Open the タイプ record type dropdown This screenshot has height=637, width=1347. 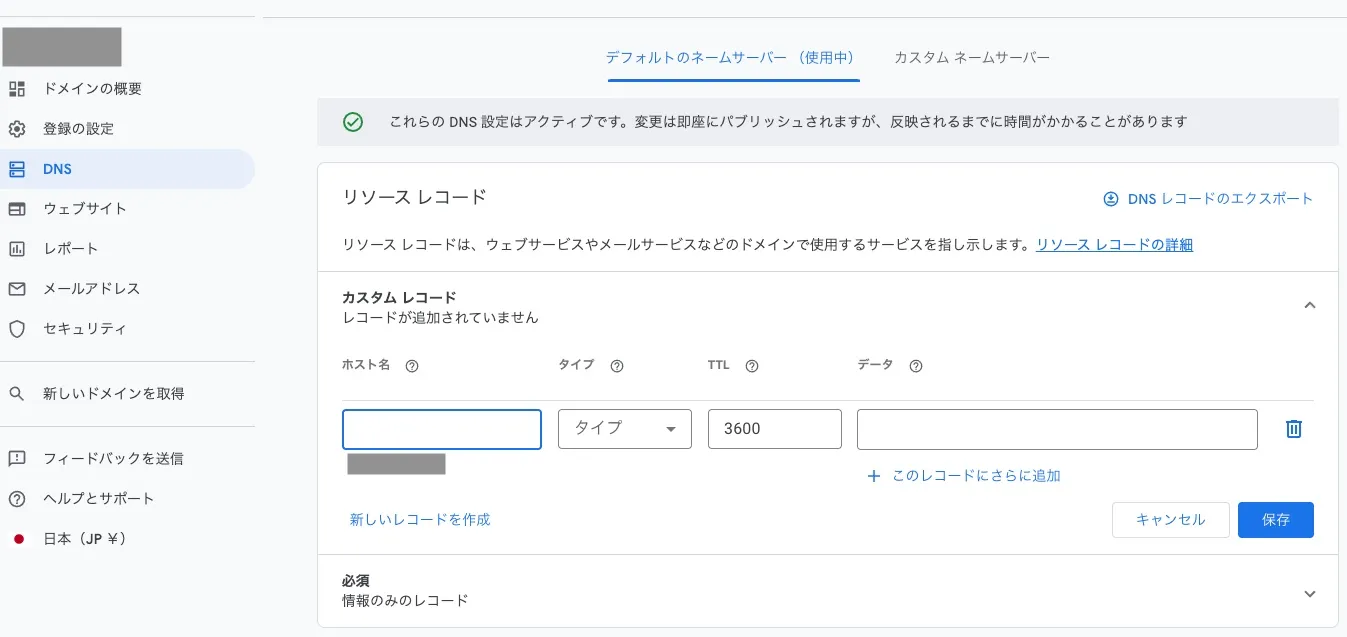click(624, 428)
